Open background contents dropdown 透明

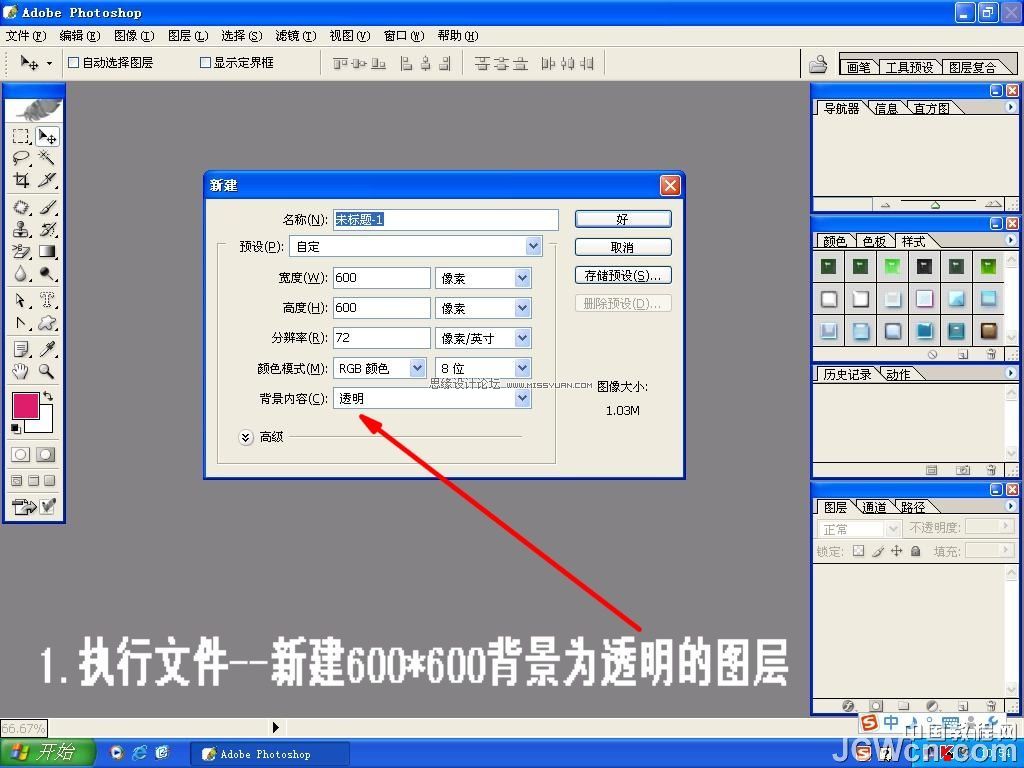pyautogui.click(x=432, y=398)
